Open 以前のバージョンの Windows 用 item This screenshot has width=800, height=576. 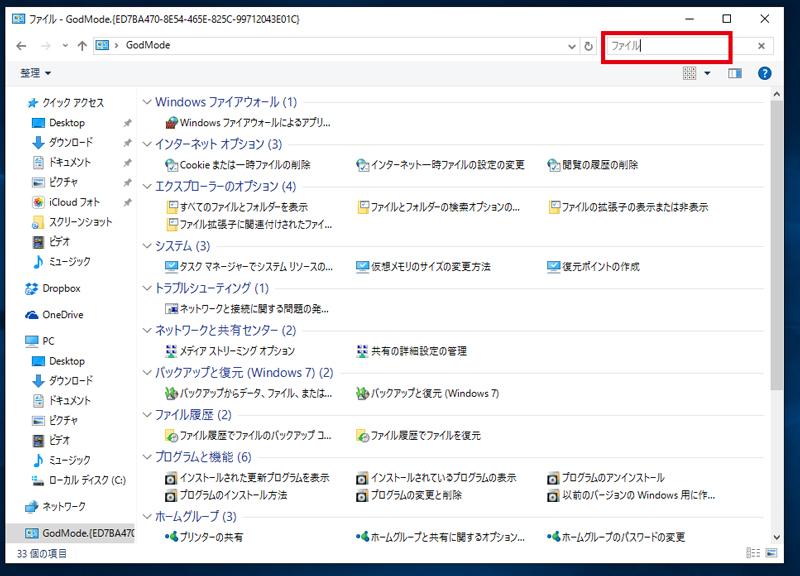coord(631,495)
